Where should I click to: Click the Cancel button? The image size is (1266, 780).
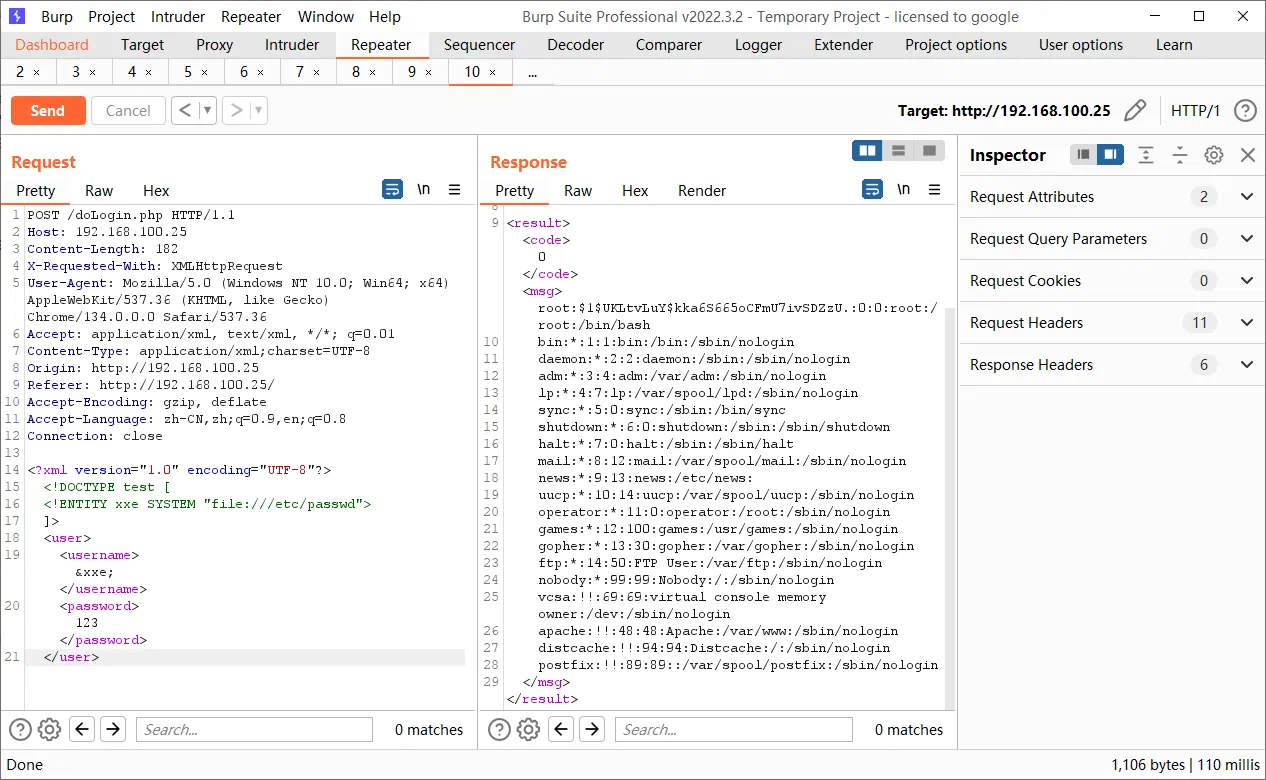coord(128,111)
